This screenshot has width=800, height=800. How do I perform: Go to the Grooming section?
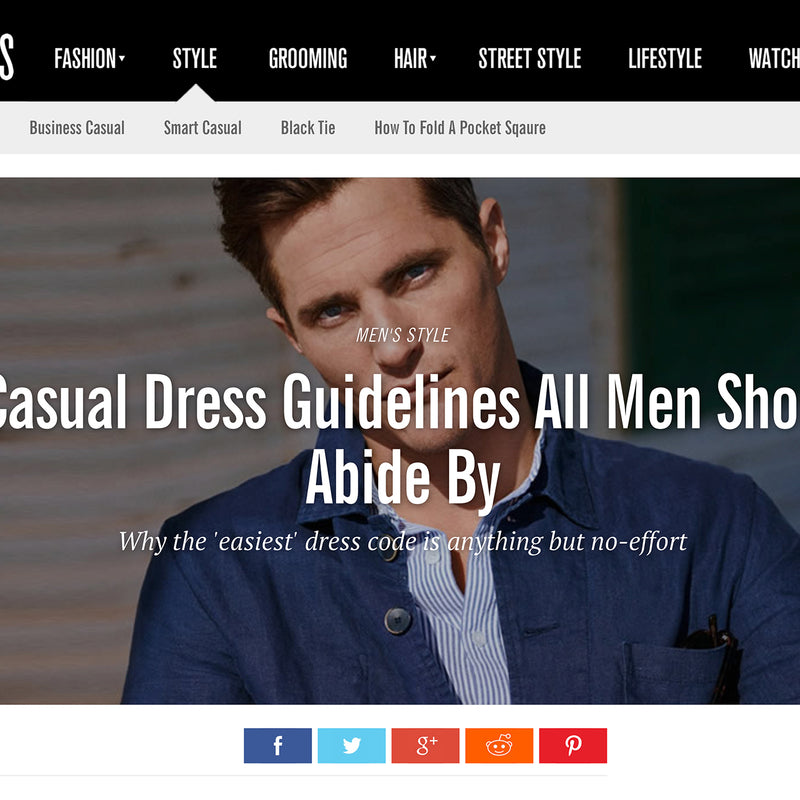click(308, 58)
